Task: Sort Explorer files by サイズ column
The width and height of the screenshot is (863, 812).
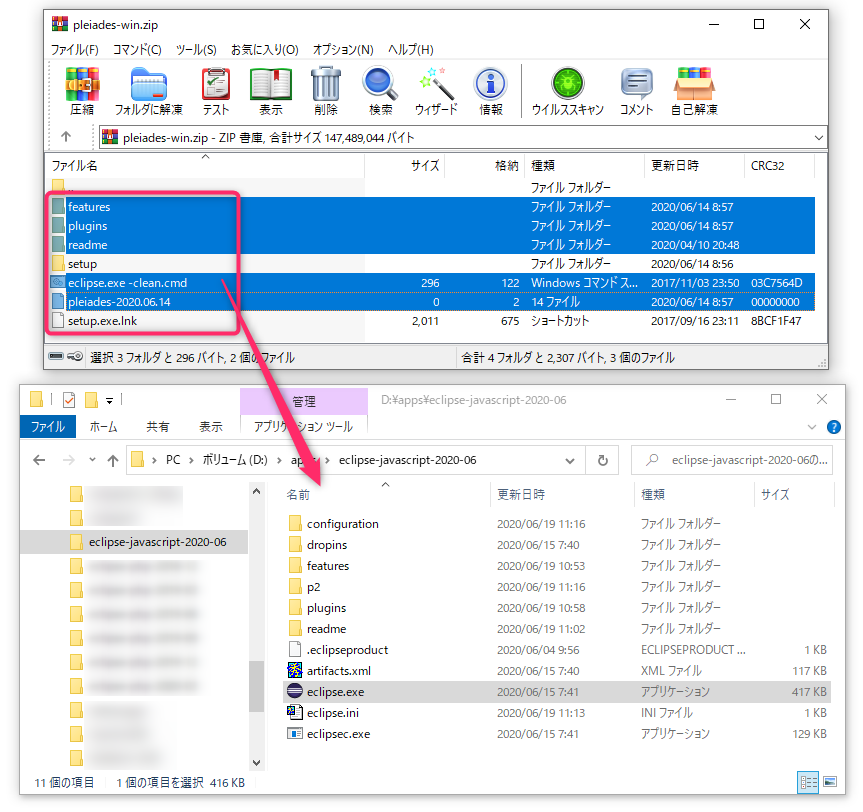Action: pyautogui.click(x=794, y=494)
